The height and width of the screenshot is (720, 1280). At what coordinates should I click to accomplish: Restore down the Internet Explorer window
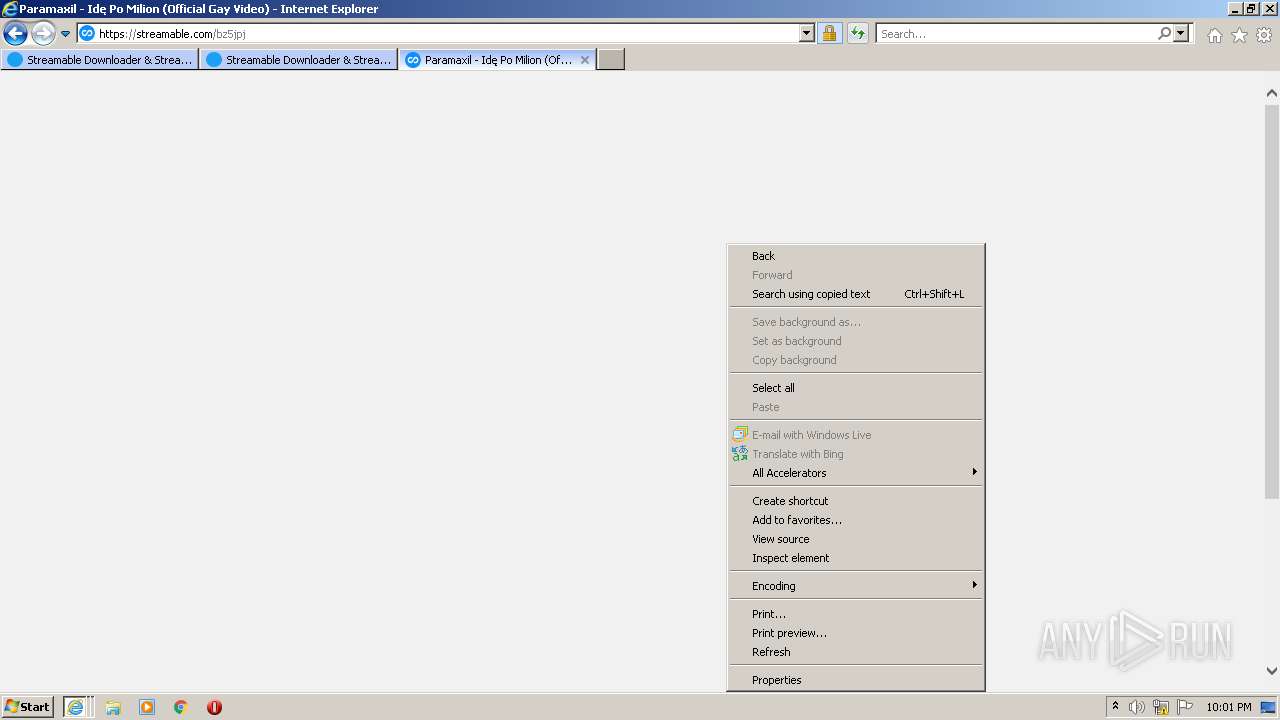(1251, 9)
